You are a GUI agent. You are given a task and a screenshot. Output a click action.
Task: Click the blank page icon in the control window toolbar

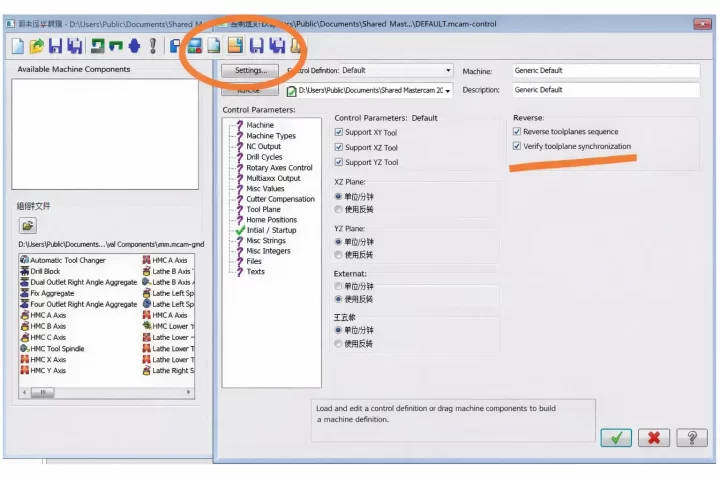[214, 46]
